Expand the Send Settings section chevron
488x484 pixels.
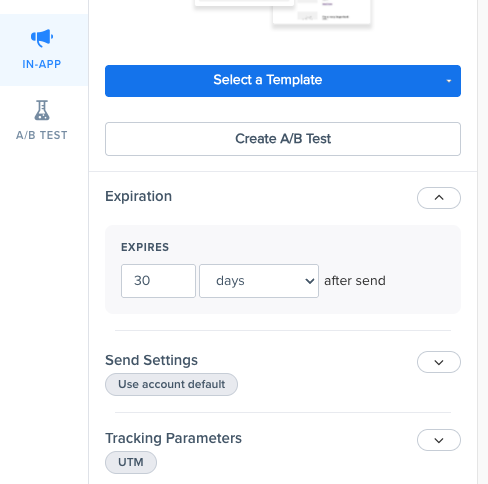439,362
